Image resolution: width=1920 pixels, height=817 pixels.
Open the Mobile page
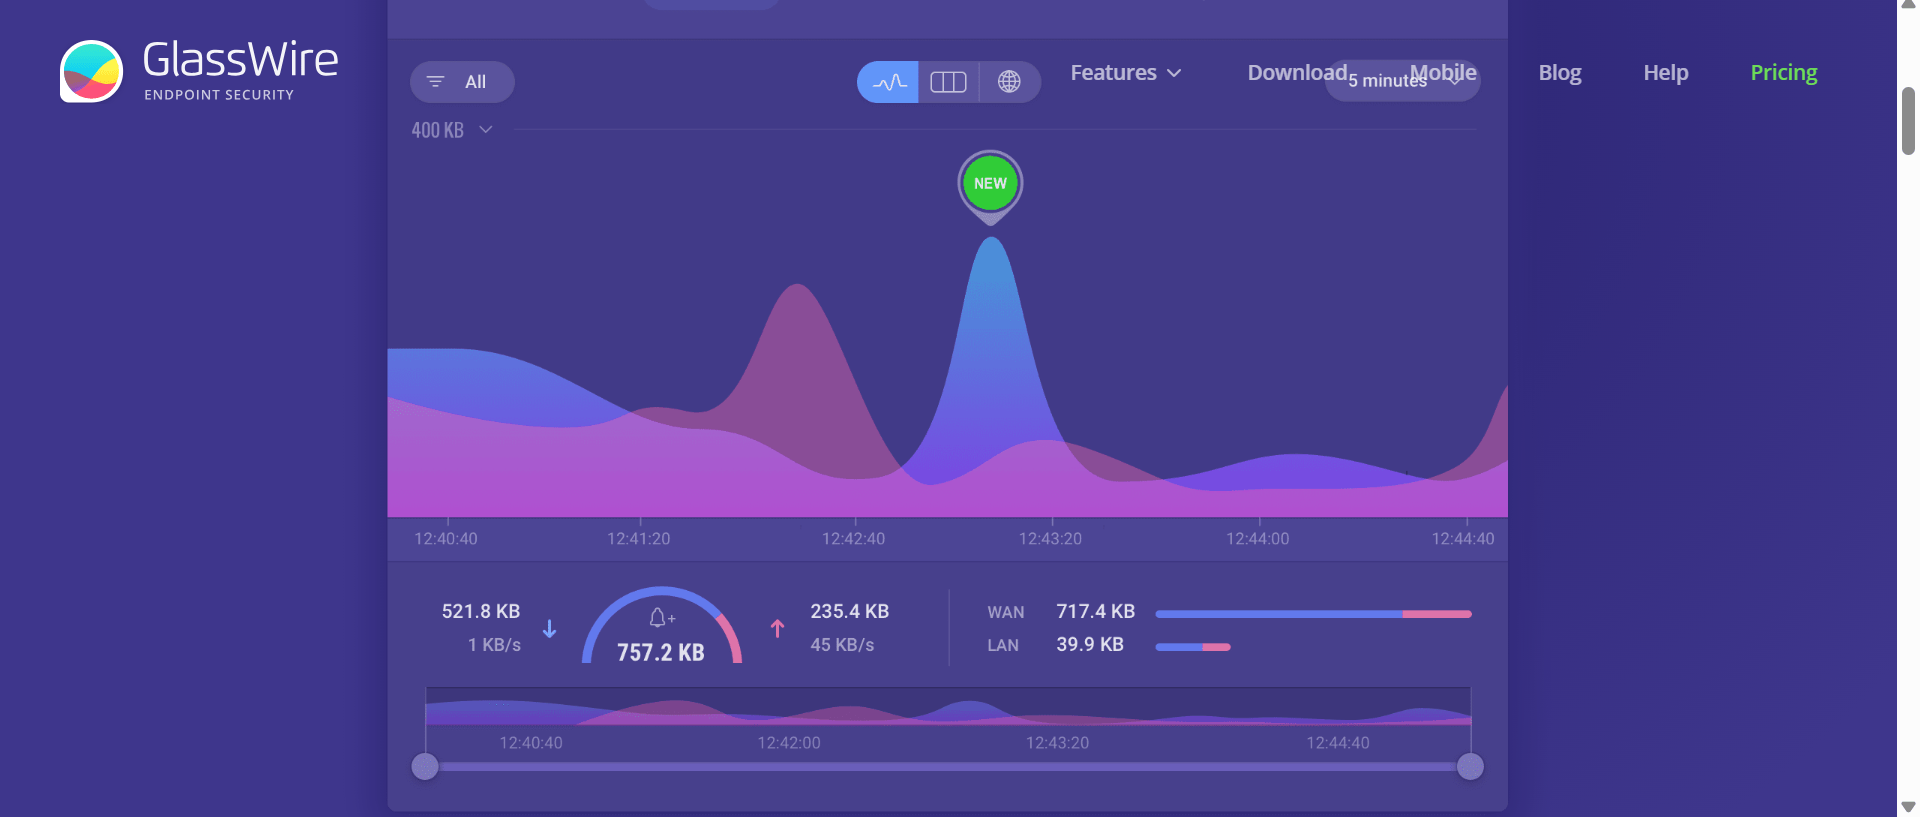coord(1443,73)
